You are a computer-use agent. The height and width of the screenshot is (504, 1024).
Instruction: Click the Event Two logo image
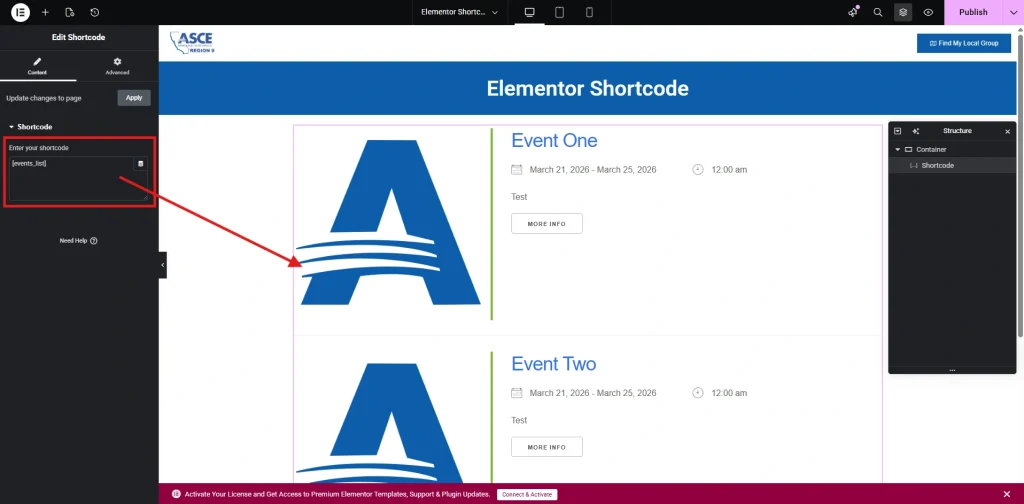(390, 422)
